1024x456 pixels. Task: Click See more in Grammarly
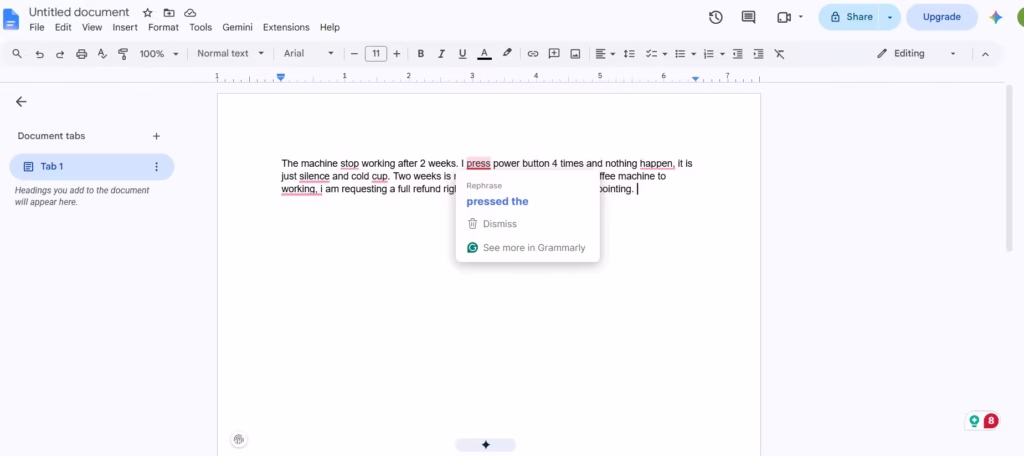pos(526,248)
